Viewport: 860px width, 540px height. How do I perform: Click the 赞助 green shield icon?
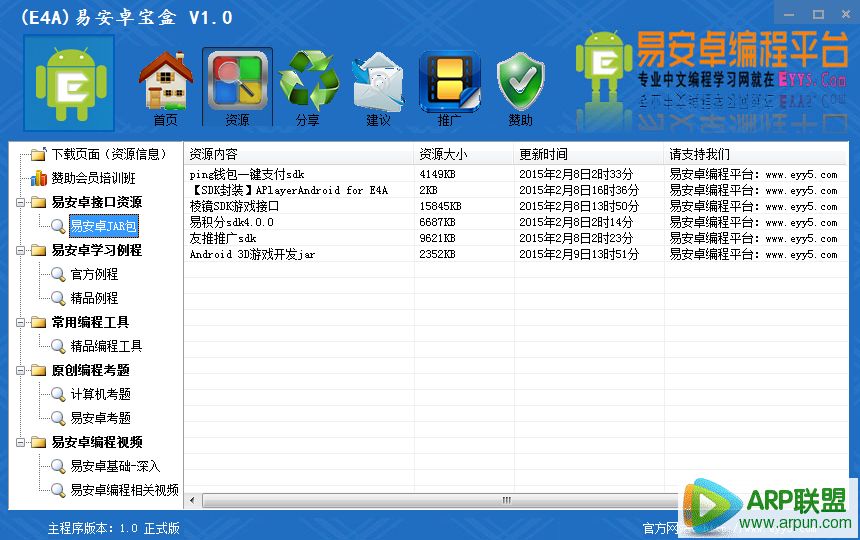[520, 84]
